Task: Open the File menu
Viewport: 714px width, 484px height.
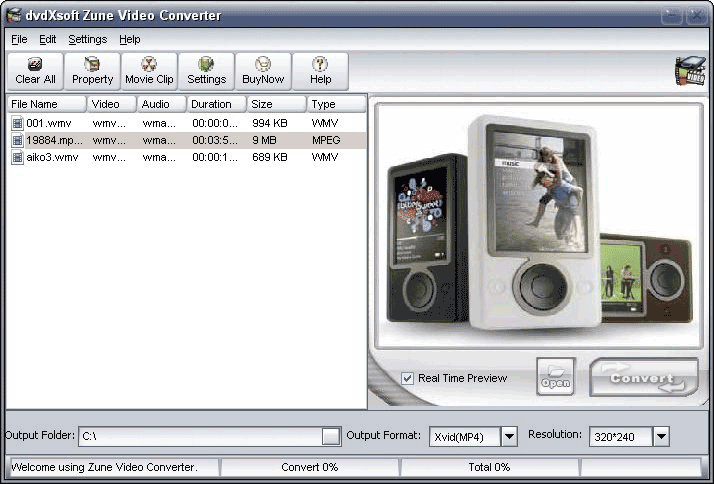Action: 19,39
